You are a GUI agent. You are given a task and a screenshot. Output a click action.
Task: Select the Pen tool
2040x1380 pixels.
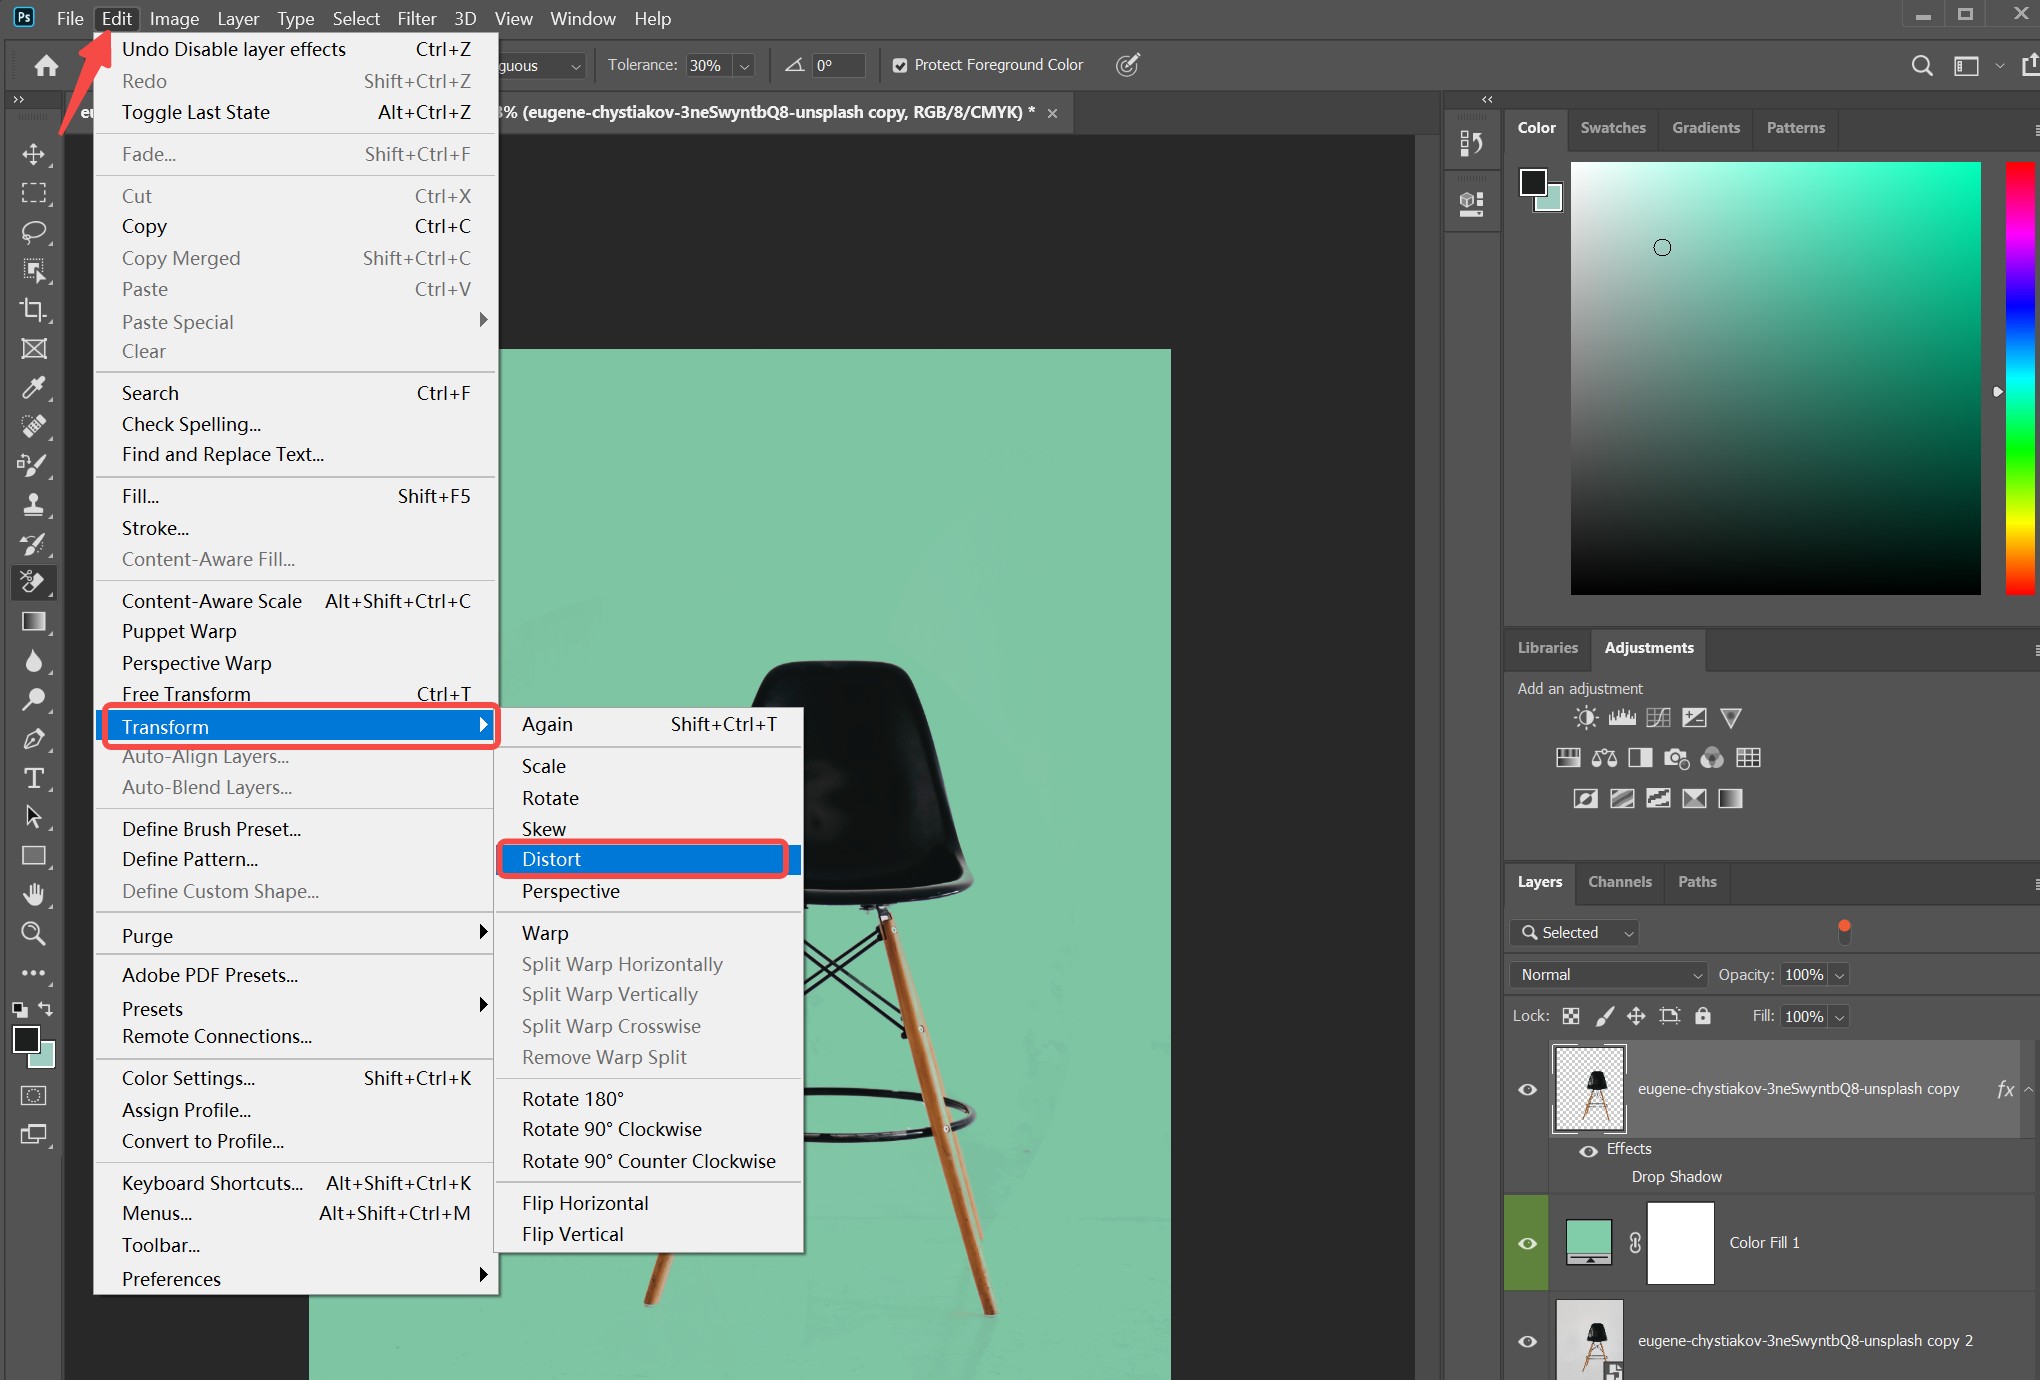(x=34, y=739)
